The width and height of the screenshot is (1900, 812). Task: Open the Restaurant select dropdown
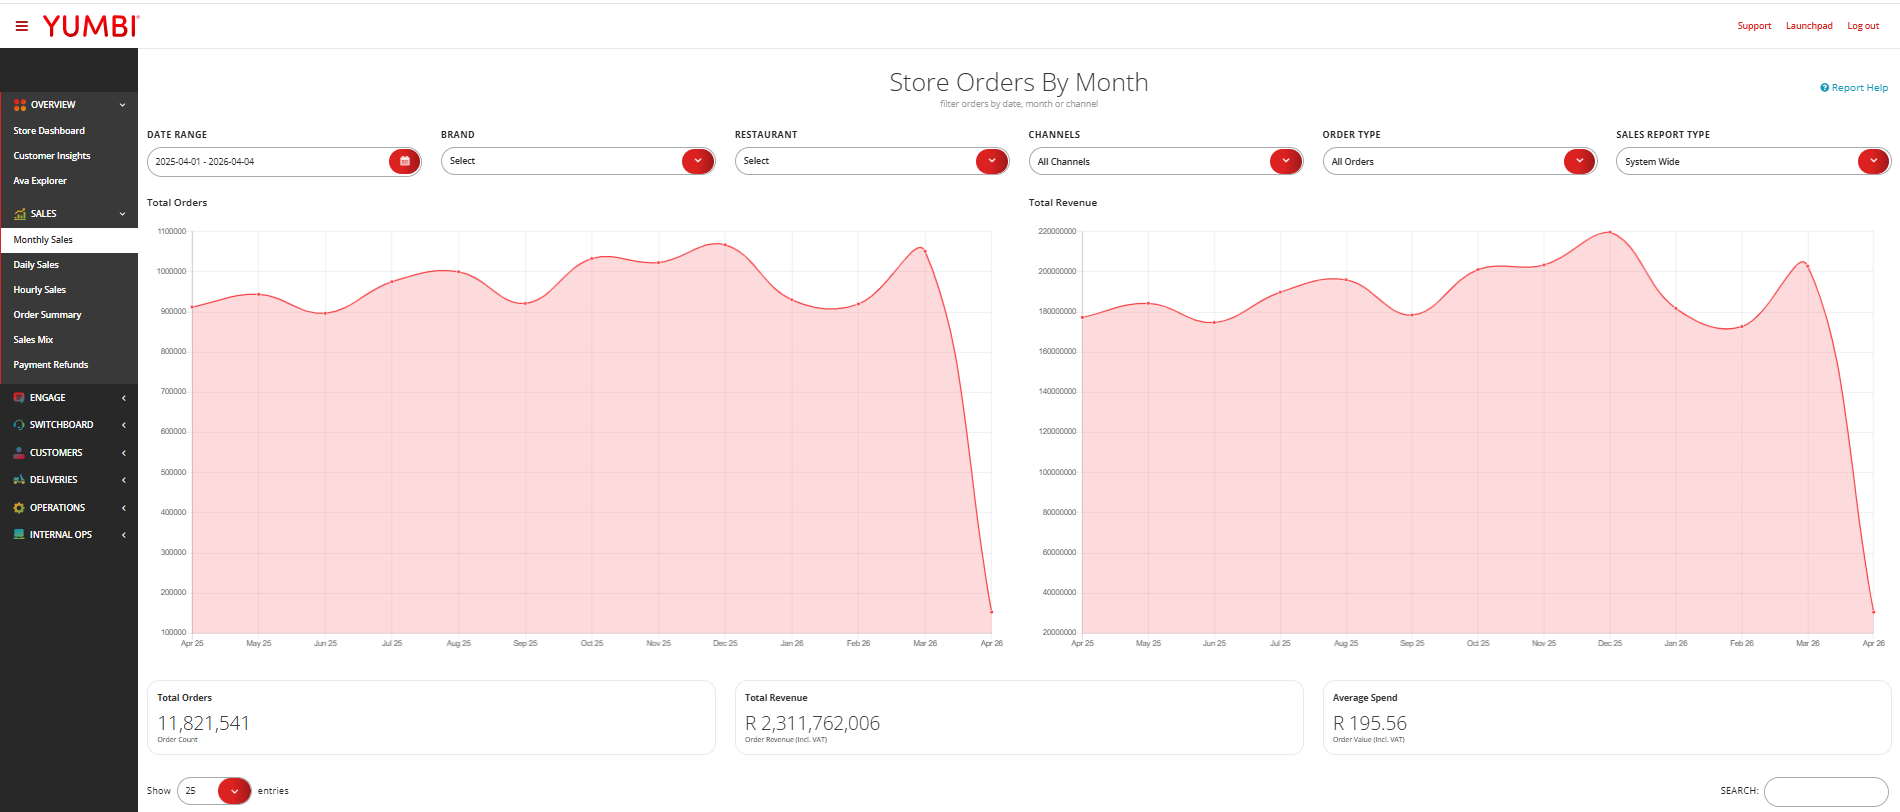pyautogui.click(x=872, y=161)
